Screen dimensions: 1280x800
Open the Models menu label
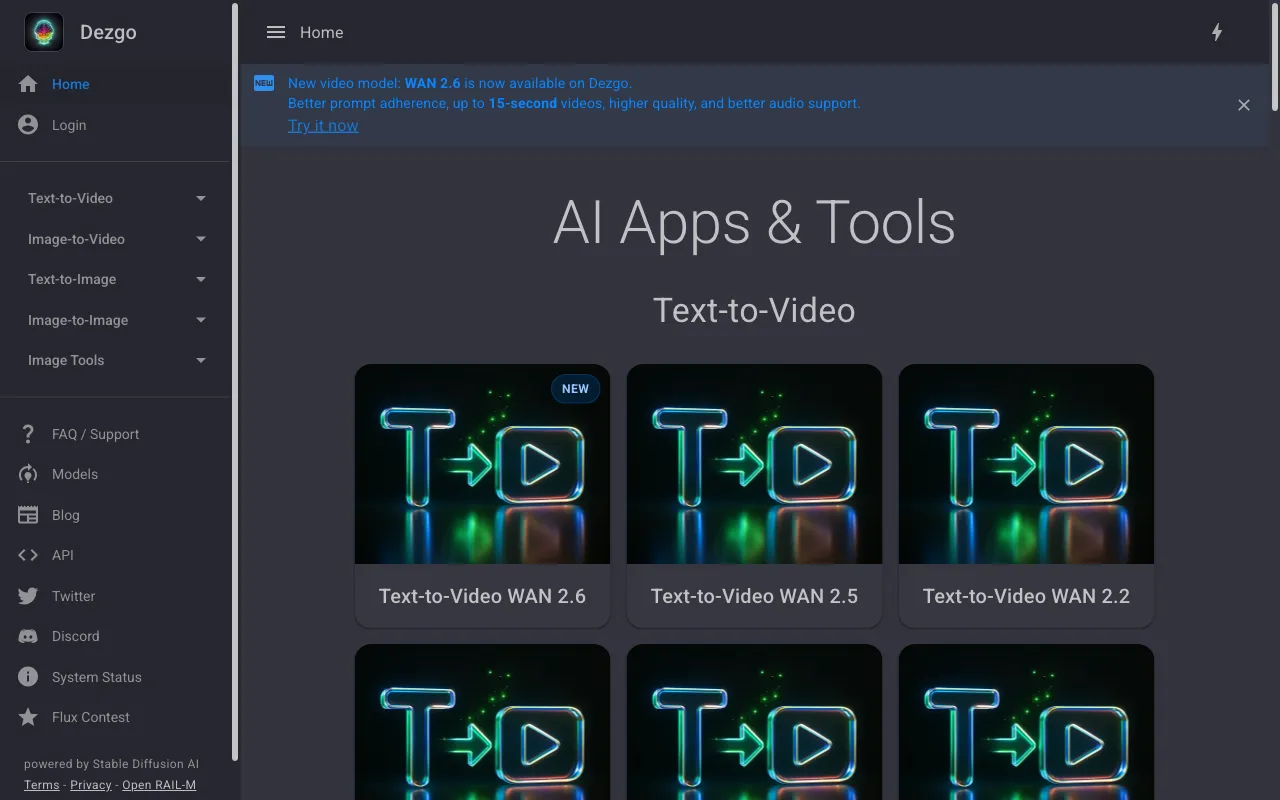[75, 474]
